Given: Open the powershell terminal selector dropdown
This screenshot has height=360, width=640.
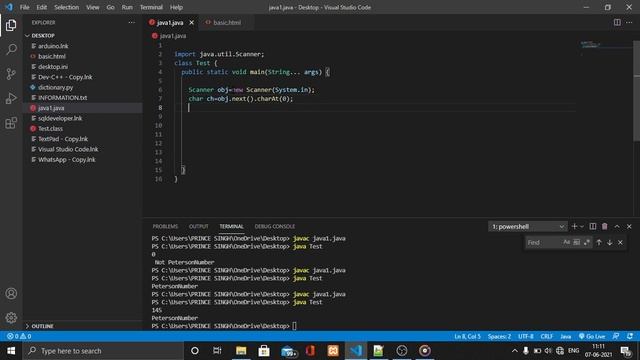Looking at the screenshot, I should (527, 227).
